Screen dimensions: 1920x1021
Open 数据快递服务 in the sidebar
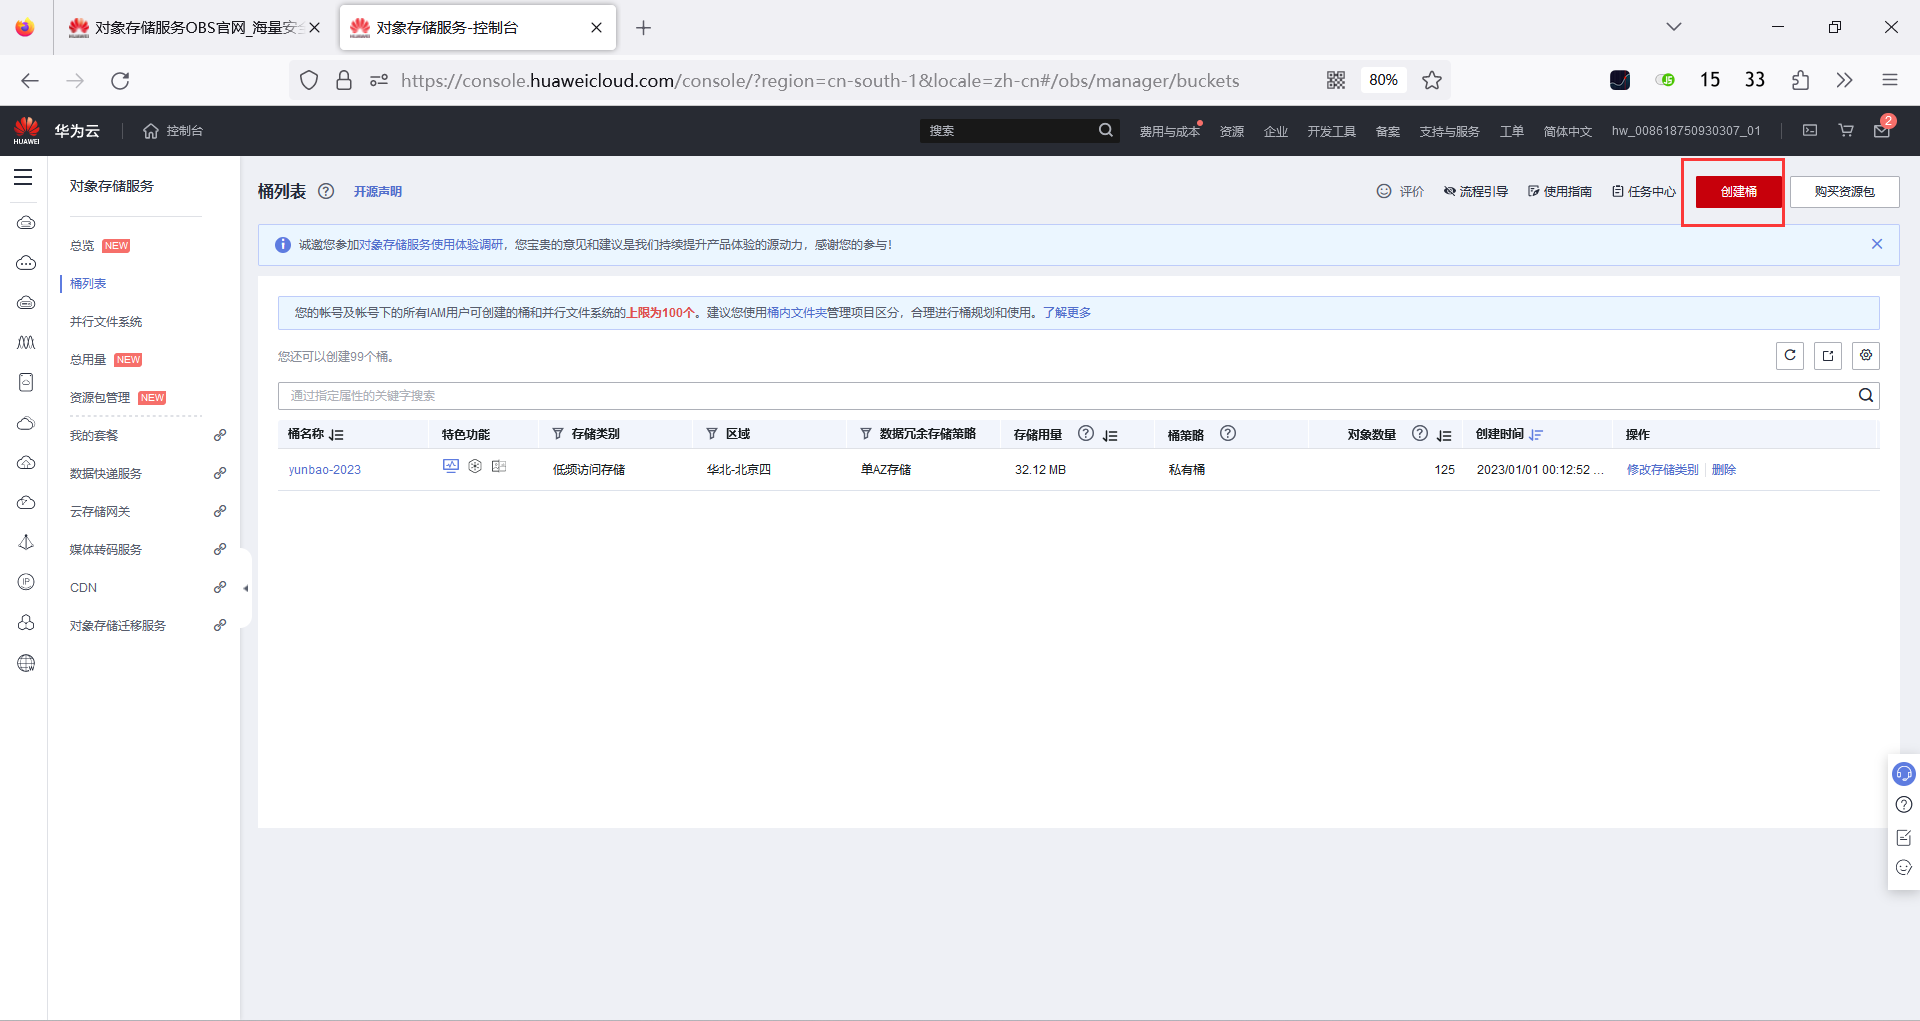[106, 474]
